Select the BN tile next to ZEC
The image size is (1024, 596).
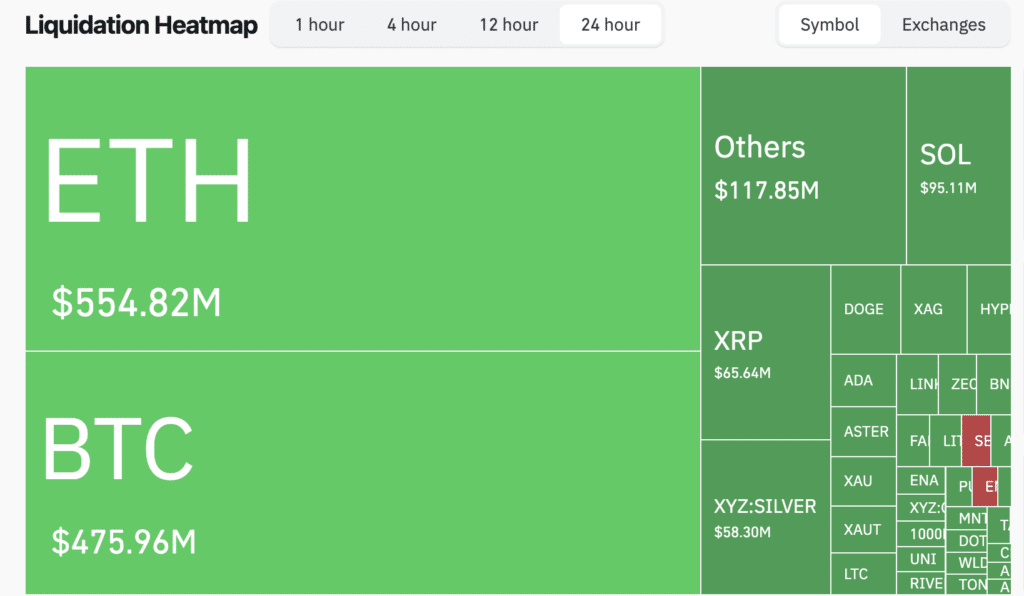(x=994, y=384)
